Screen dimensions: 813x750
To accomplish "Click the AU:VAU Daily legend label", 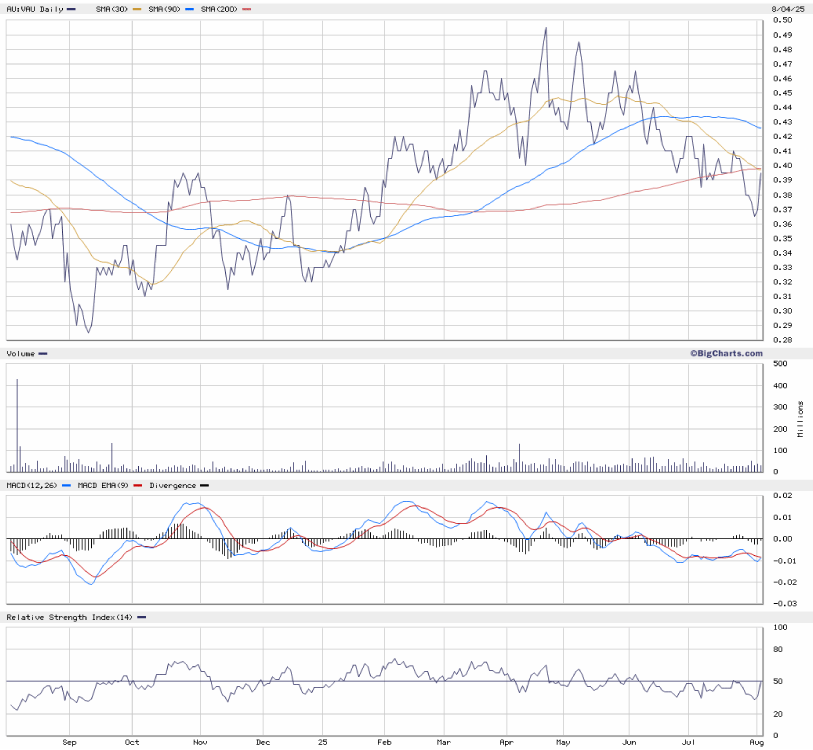I will (x=33, y=9).
